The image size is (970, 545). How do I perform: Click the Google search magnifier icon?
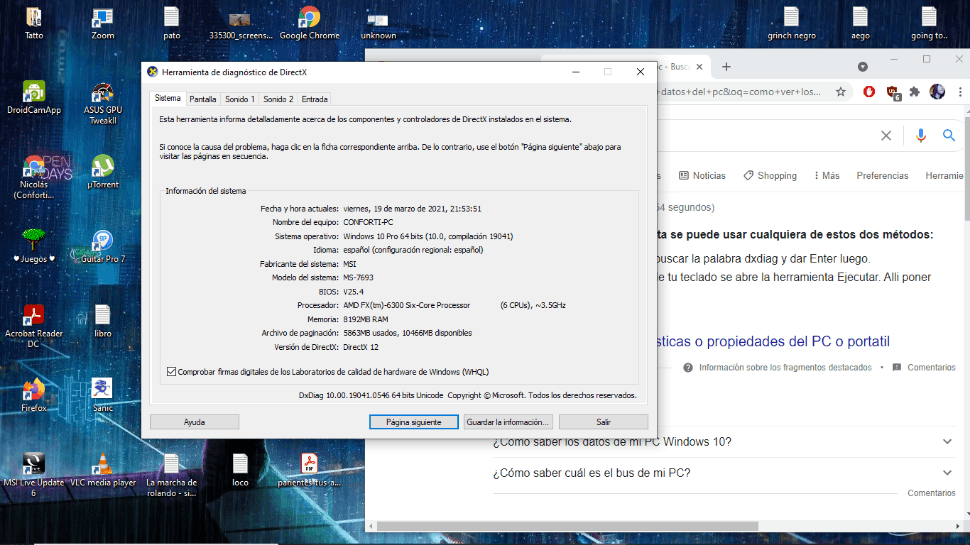pyautogui.click(x=949, y=135)
